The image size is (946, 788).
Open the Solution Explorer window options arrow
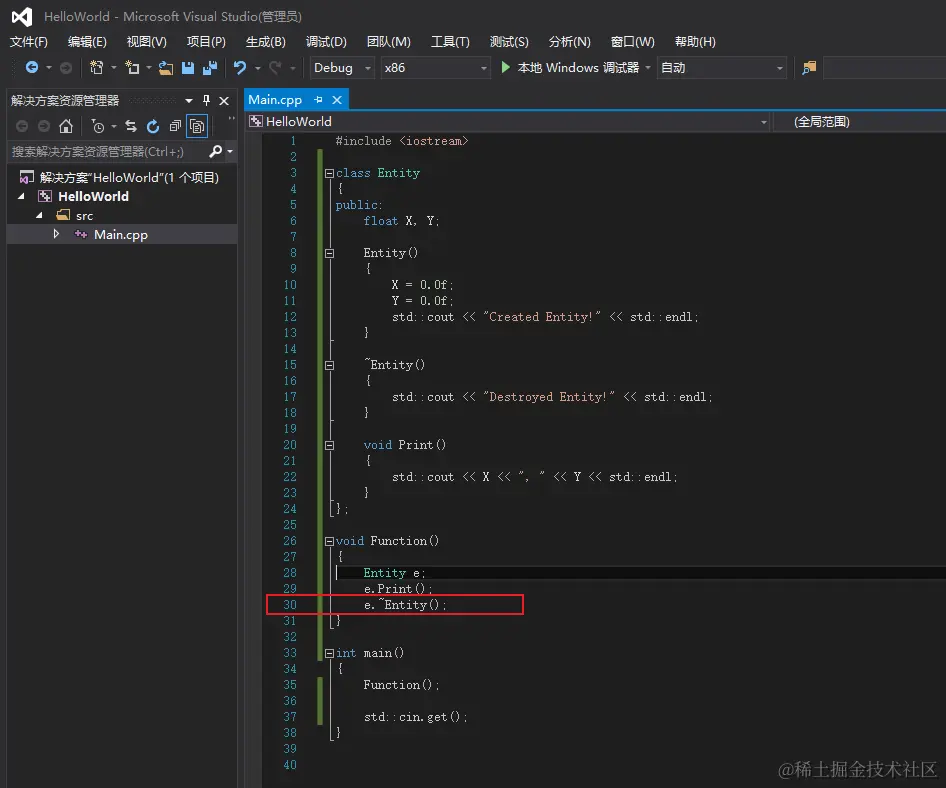coord(189,101)
